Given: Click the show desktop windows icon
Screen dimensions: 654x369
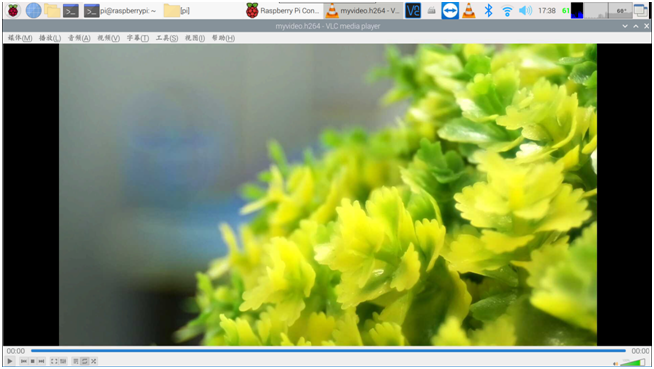Looking at the screenshot, I should pos(641,10).
